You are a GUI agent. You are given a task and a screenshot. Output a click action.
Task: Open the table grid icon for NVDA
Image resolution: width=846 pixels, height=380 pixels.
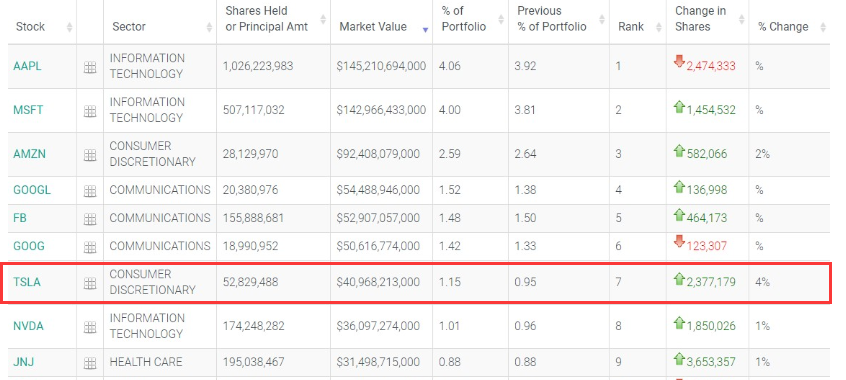(90, 327)
